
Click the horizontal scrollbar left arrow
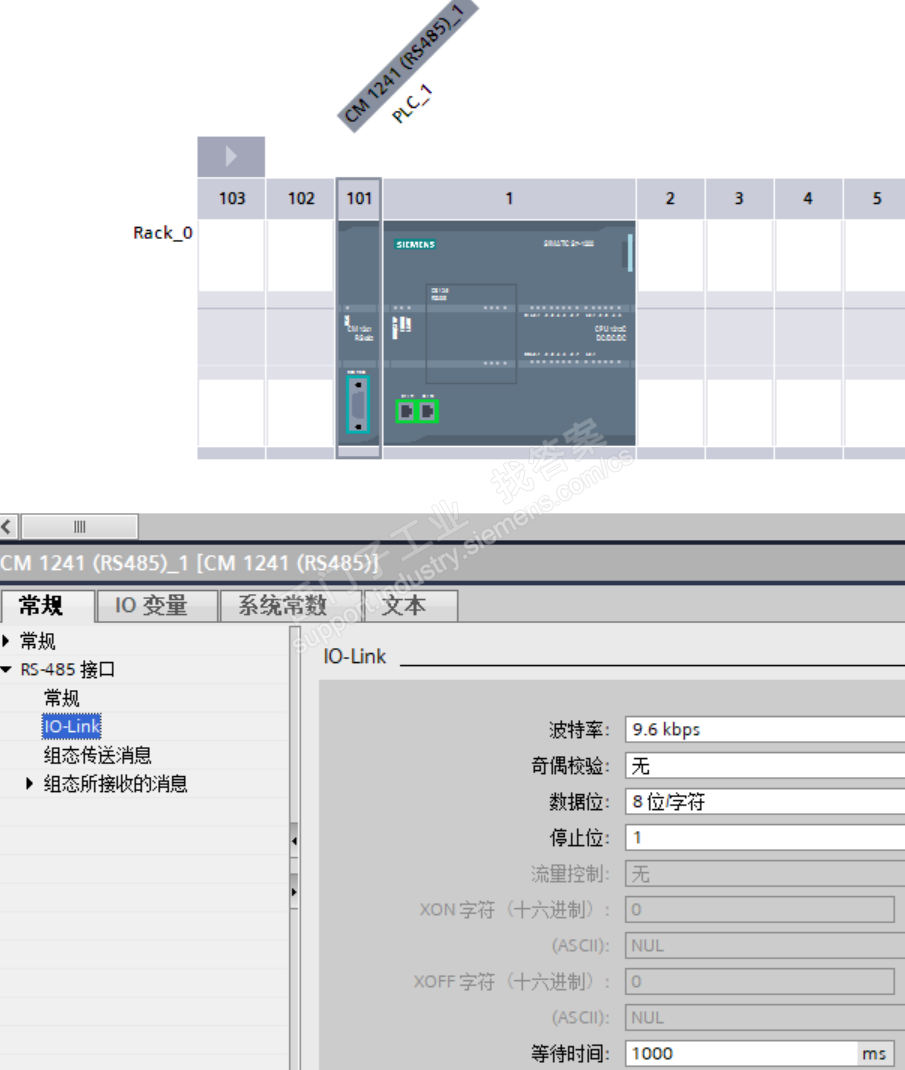coord(8,526)
